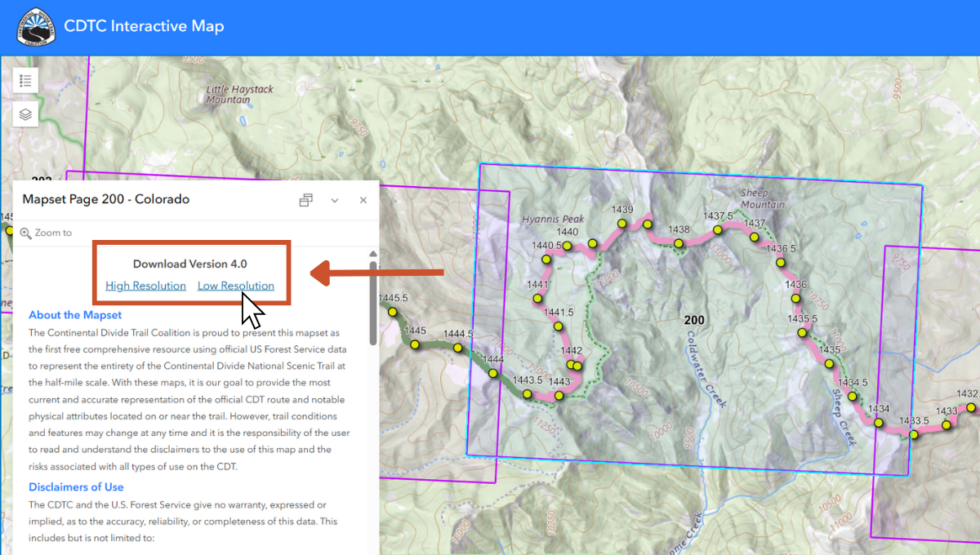Screen dimensions: 980x555
Task: Select the mile marker 1444 point
Action: (493, 373)
